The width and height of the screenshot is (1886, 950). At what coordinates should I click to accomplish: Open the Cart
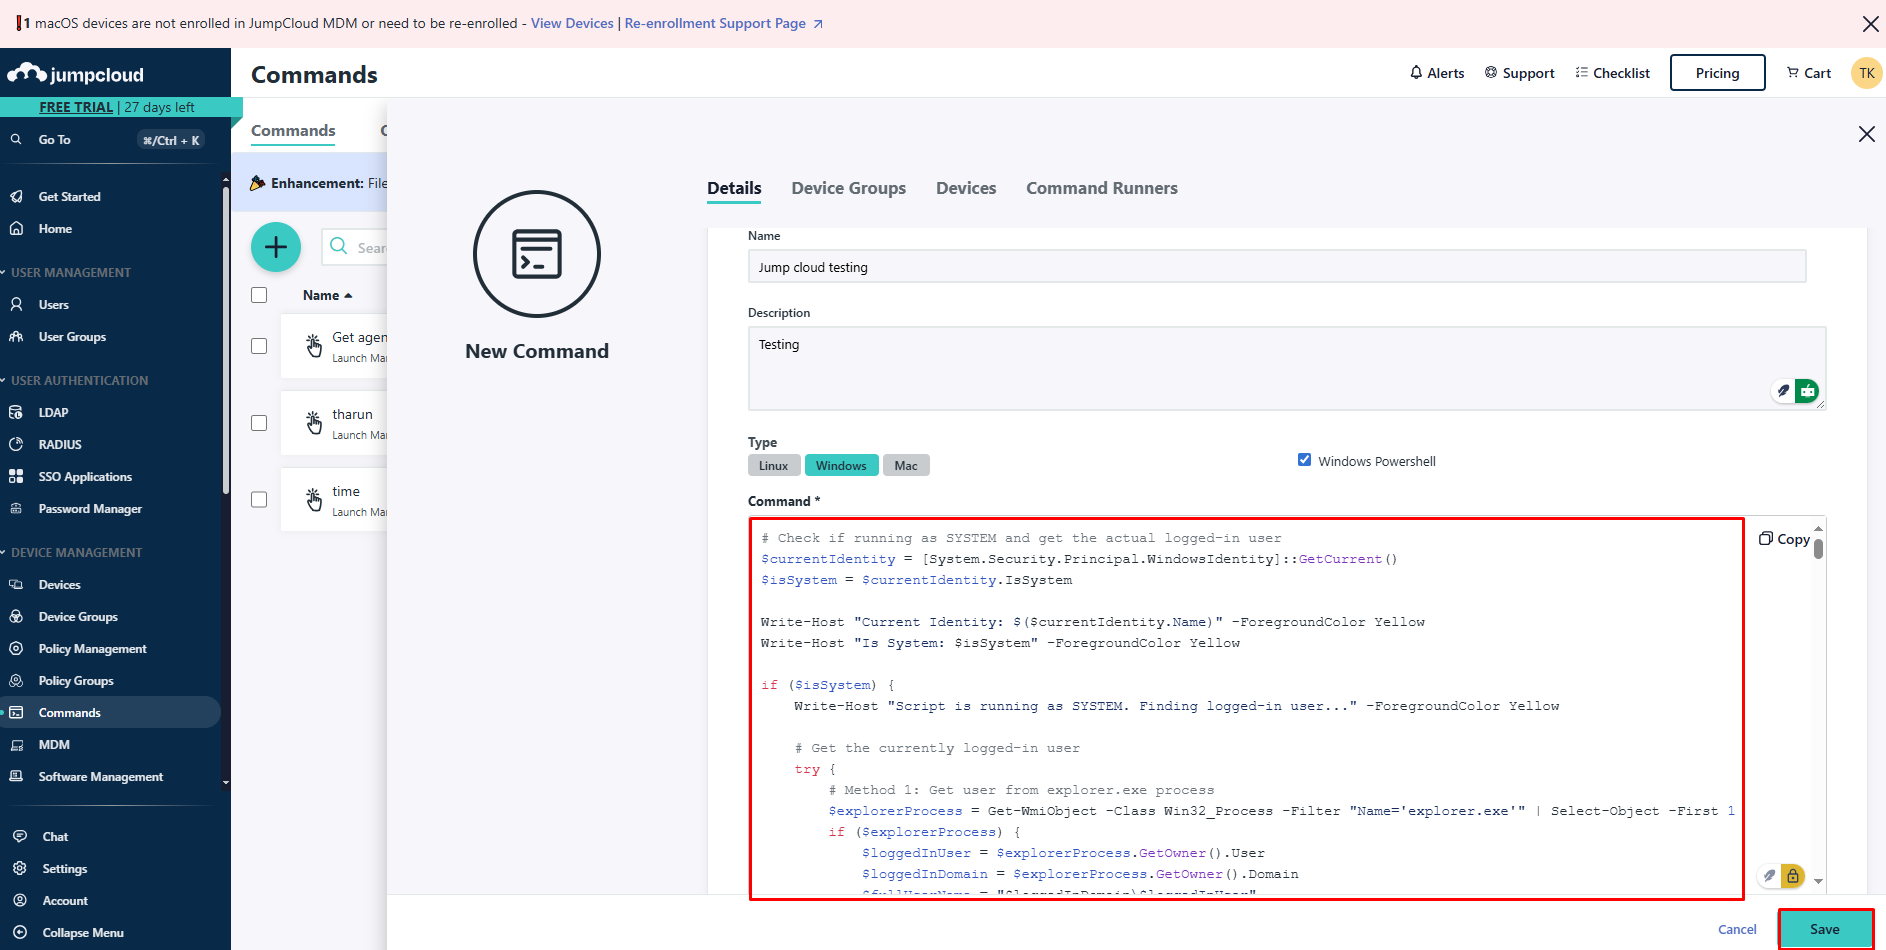(x=1808, y=73)
